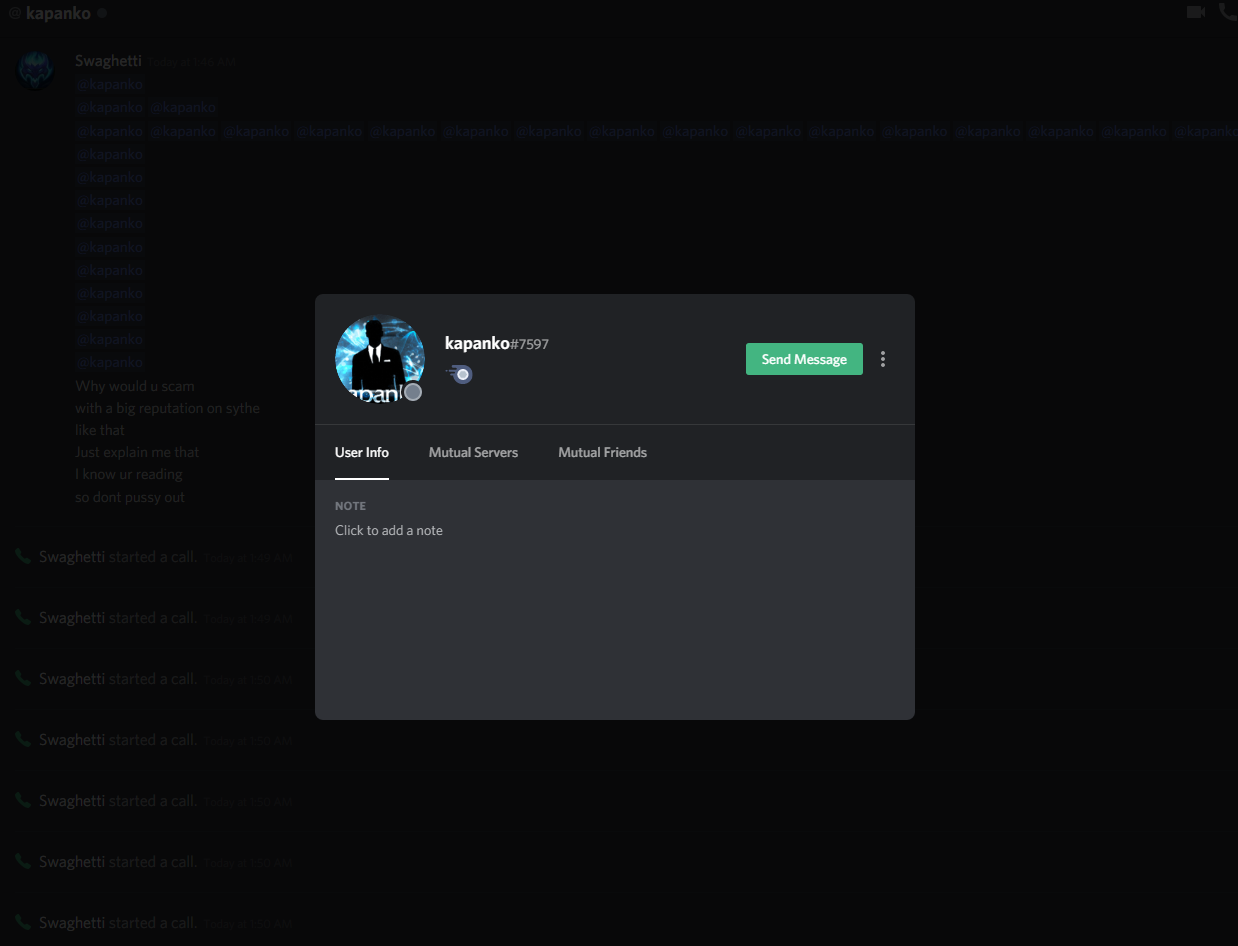Open the Mutual Servers tab
The width and height of the screenshot is (1238, 946).
(473, 452)
